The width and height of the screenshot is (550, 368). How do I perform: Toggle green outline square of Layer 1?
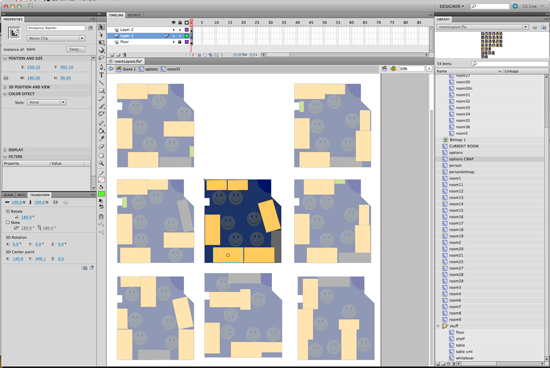[x=187, y=36]
